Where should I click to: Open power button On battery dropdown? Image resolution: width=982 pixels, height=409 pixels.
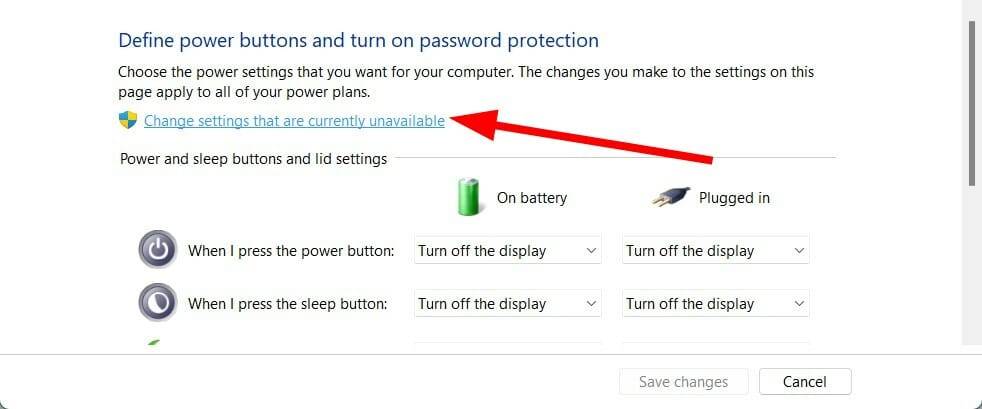coord(508,250)
